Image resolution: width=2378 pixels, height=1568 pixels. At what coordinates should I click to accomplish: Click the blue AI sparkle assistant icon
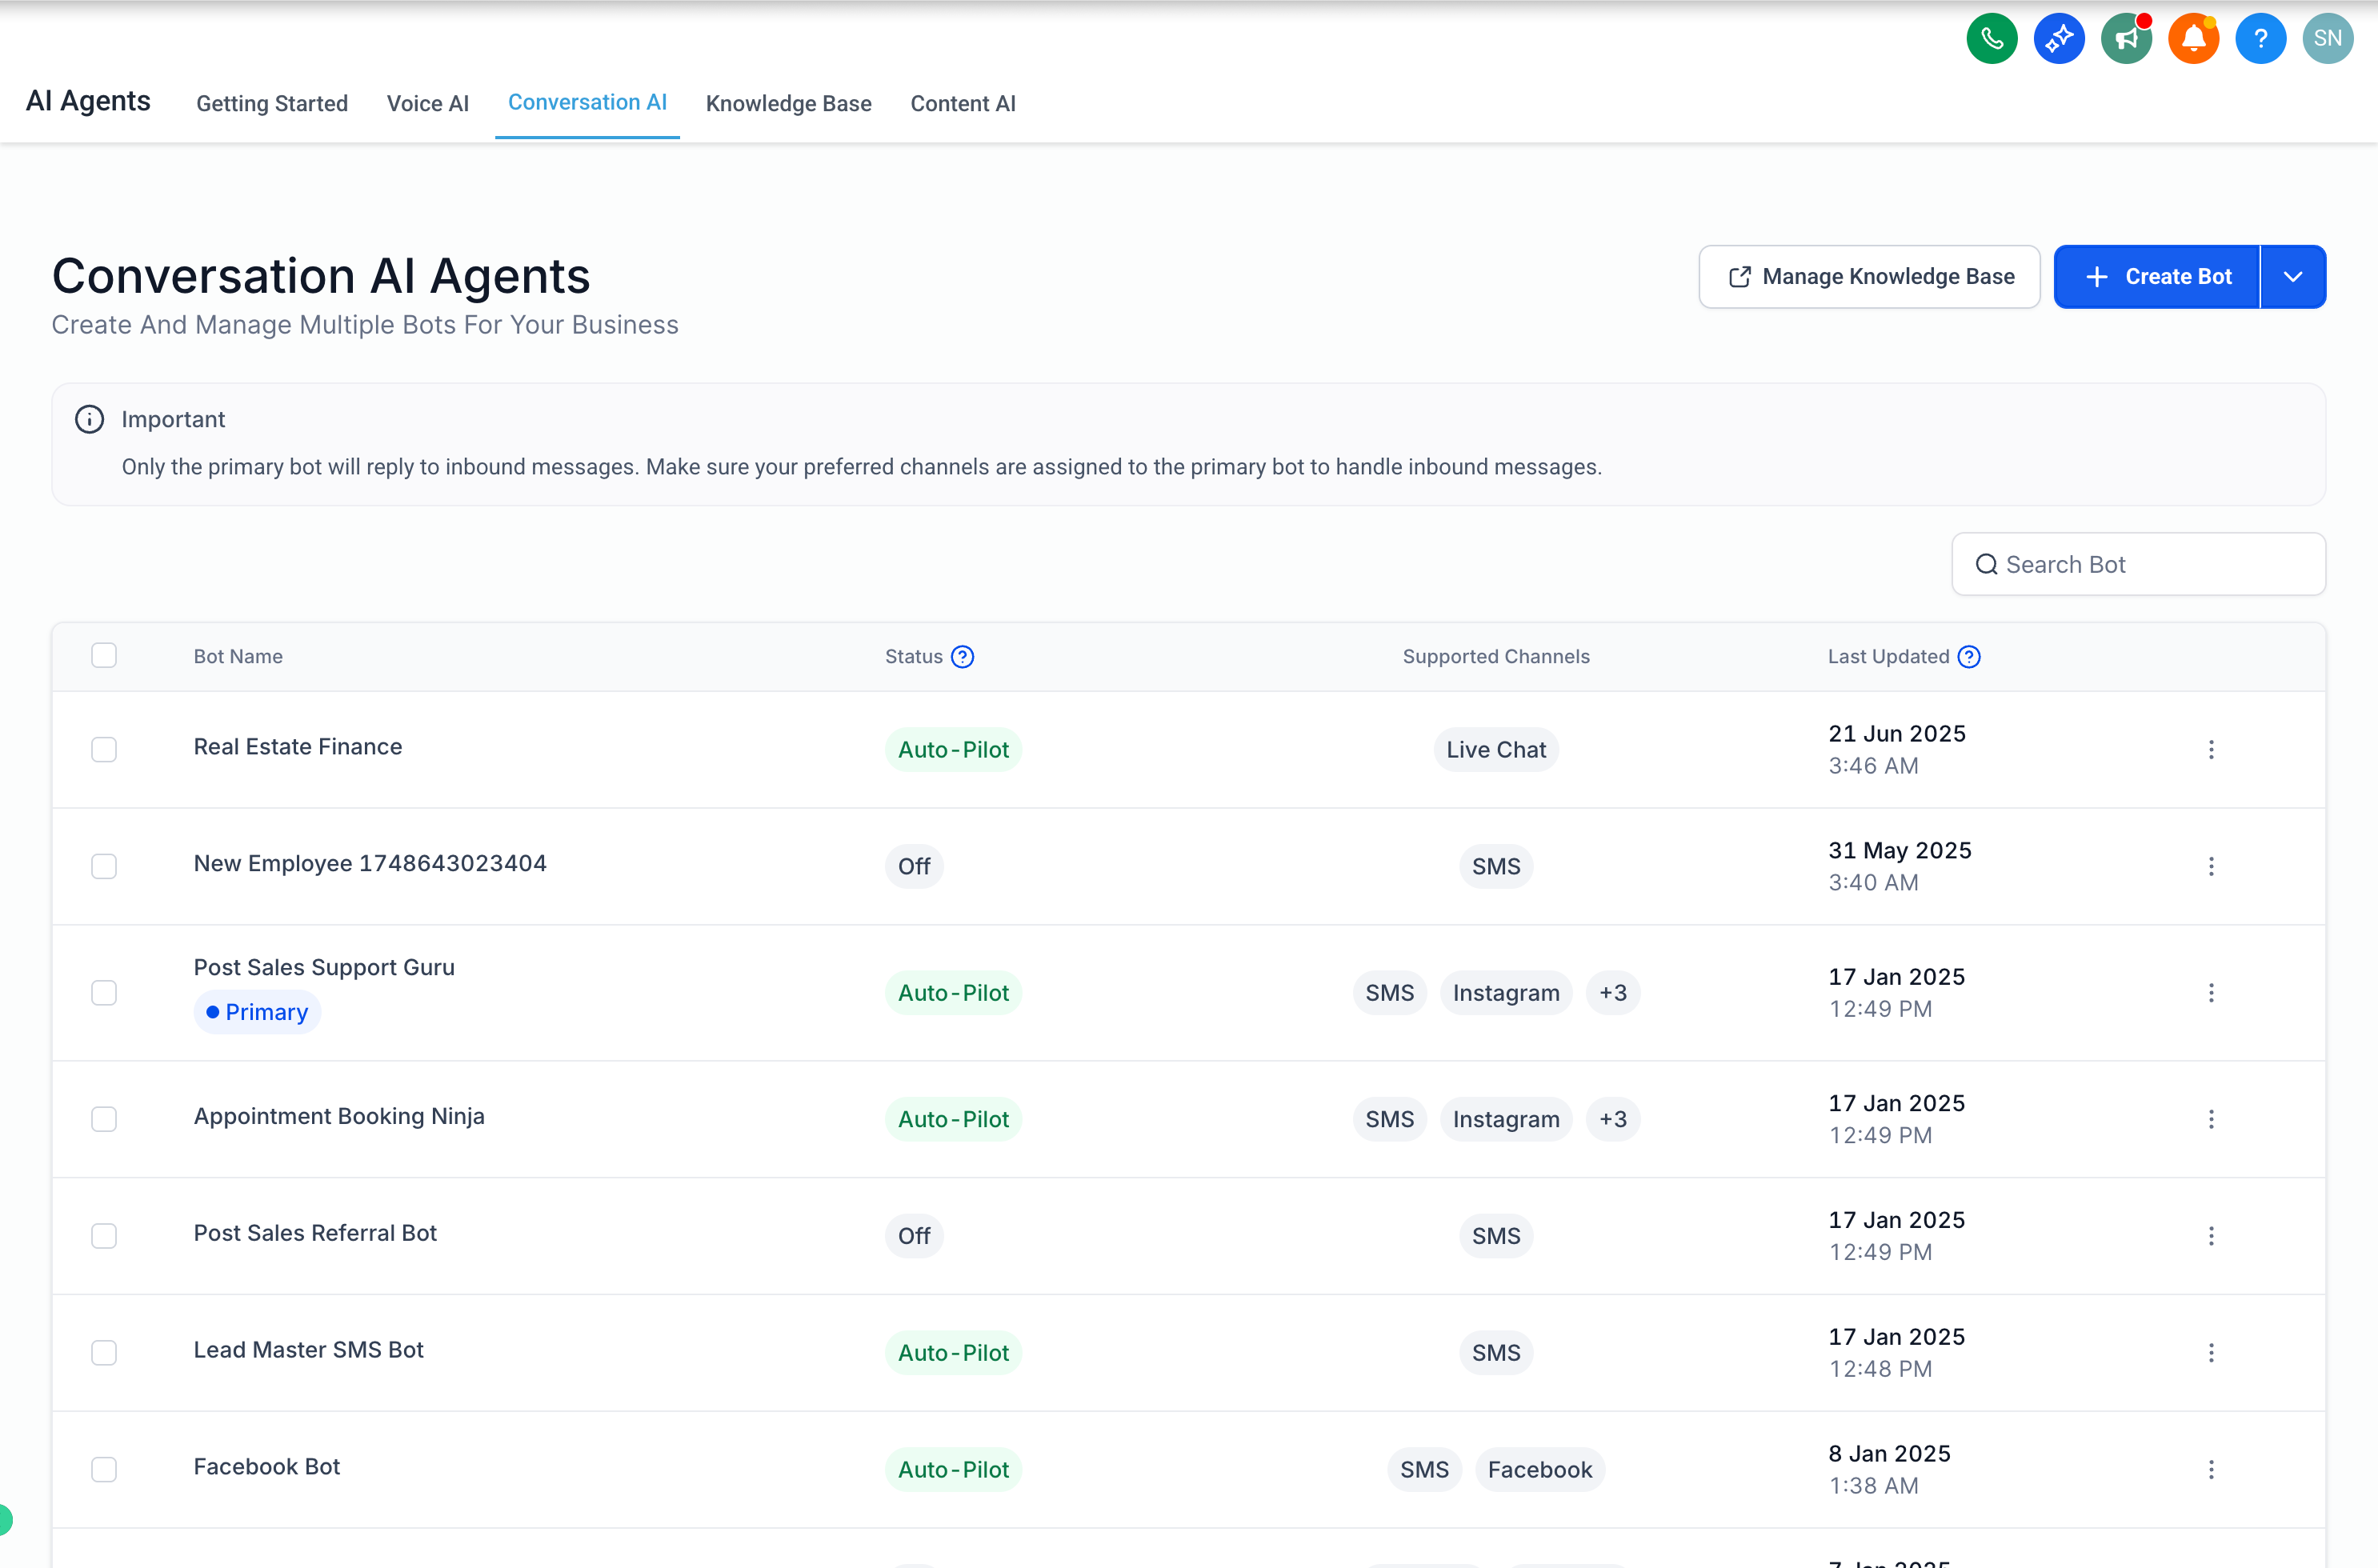click(2059, 39)
